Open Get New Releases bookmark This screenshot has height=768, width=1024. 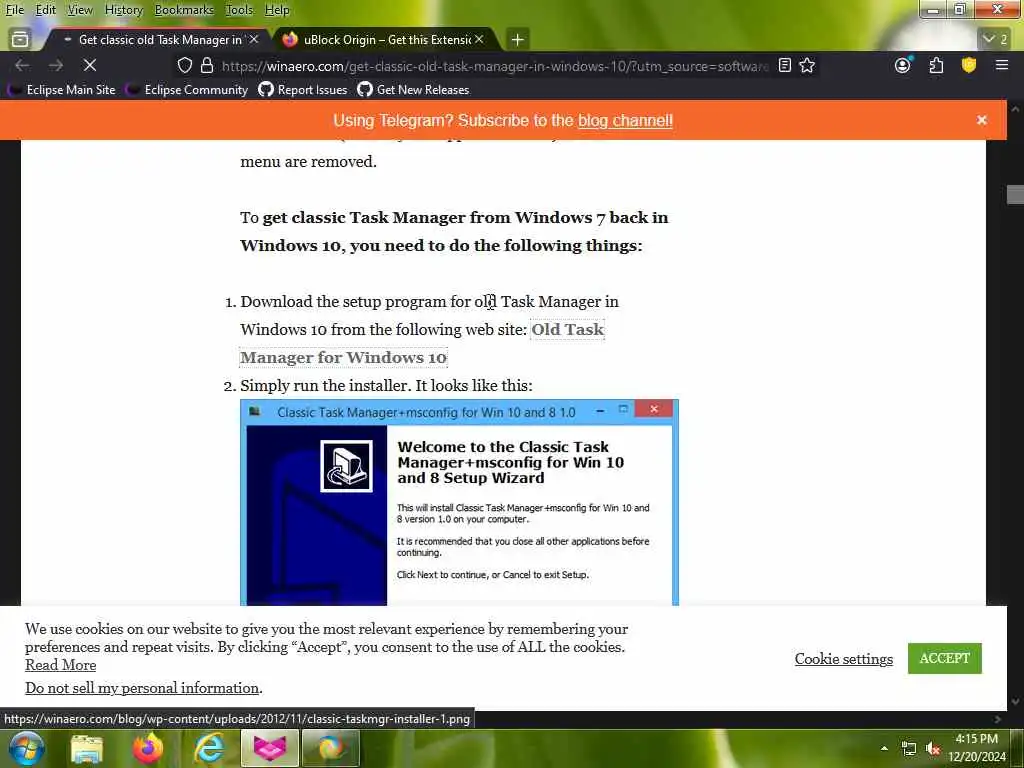click(x=413, y=90)
